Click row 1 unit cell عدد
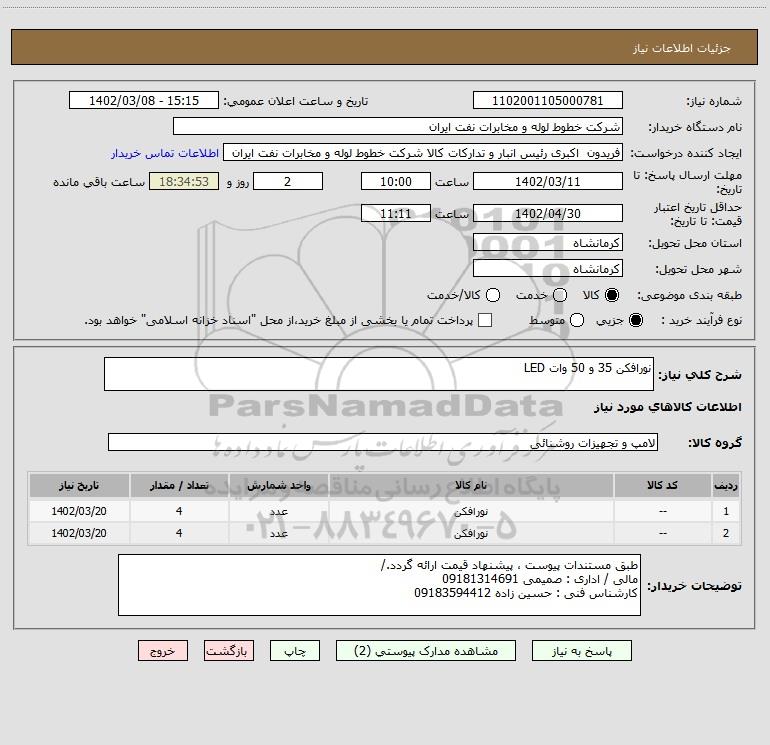The image size is (770, 745). pyautogui.click(x=278, y=511)
